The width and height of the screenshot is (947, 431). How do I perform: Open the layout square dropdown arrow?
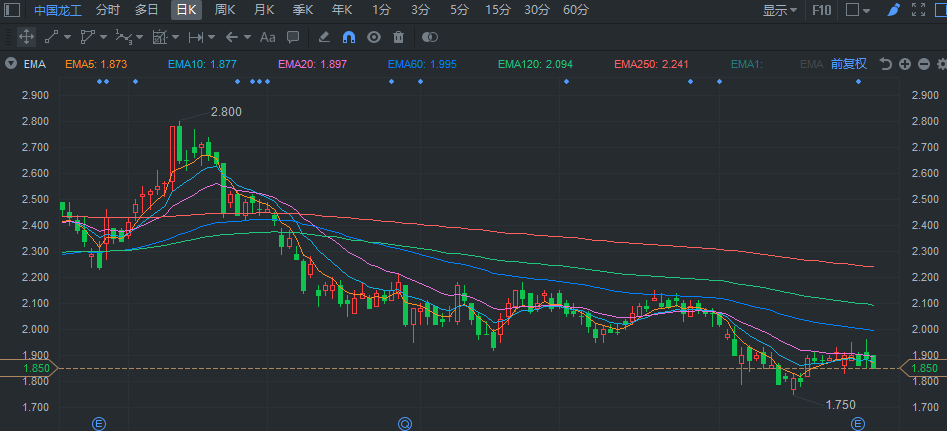(867, 10)
